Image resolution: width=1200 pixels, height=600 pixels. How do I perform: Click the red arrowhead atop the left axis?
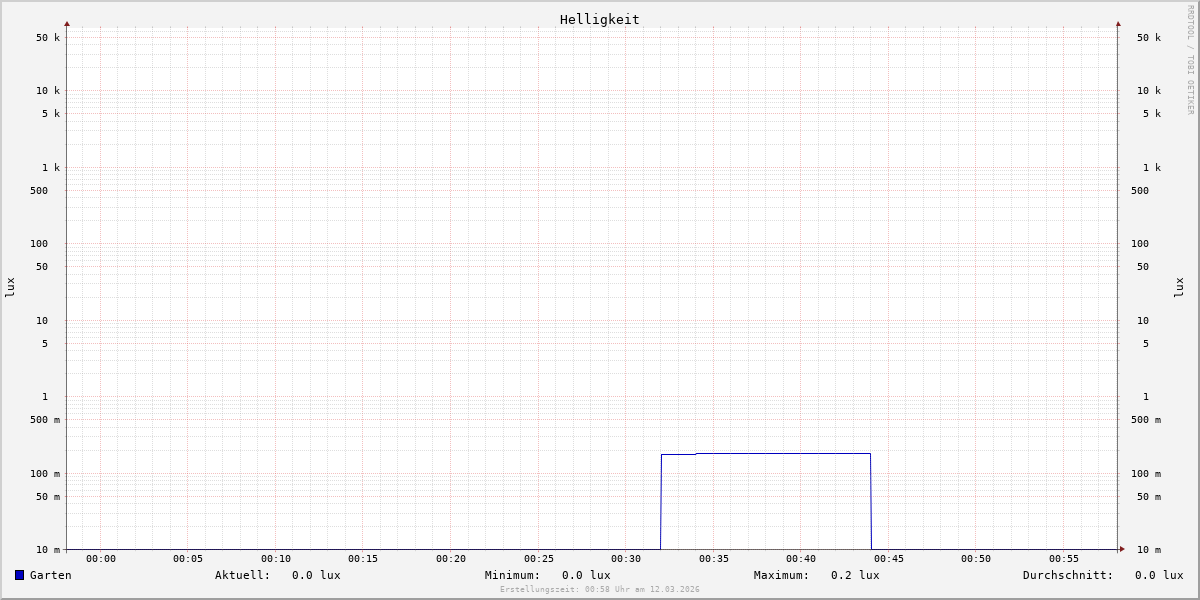(x=67, y=23)
